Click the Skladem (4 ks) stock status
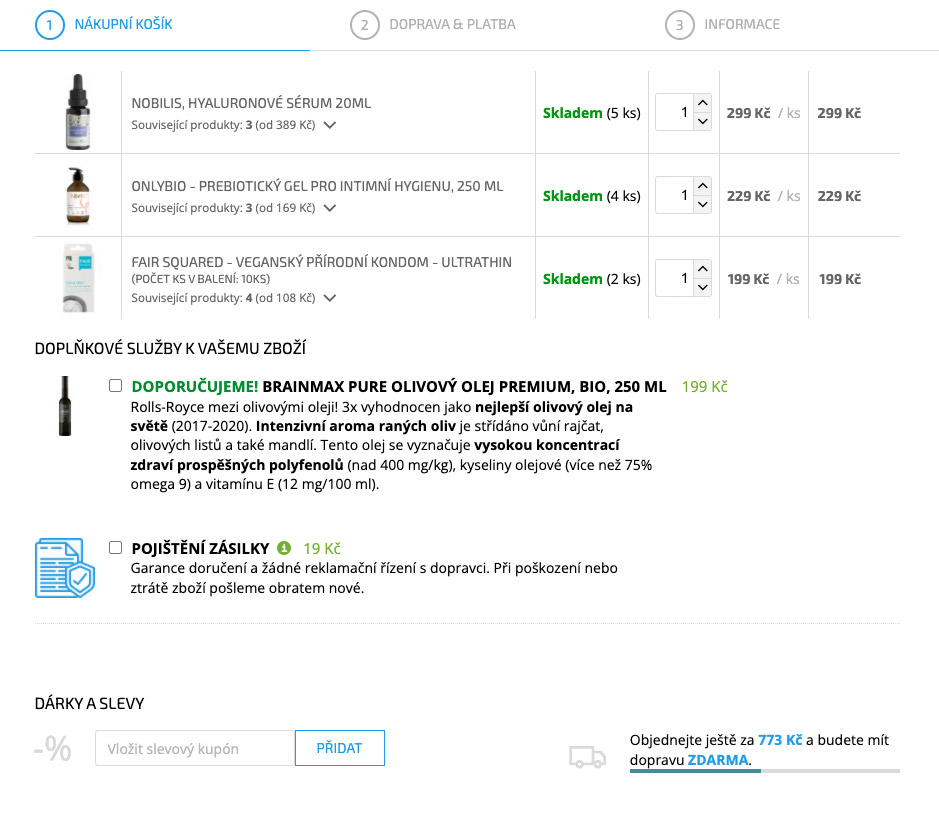Image resolution: width=939 pixels, height=818 pixels. point(592,196)
